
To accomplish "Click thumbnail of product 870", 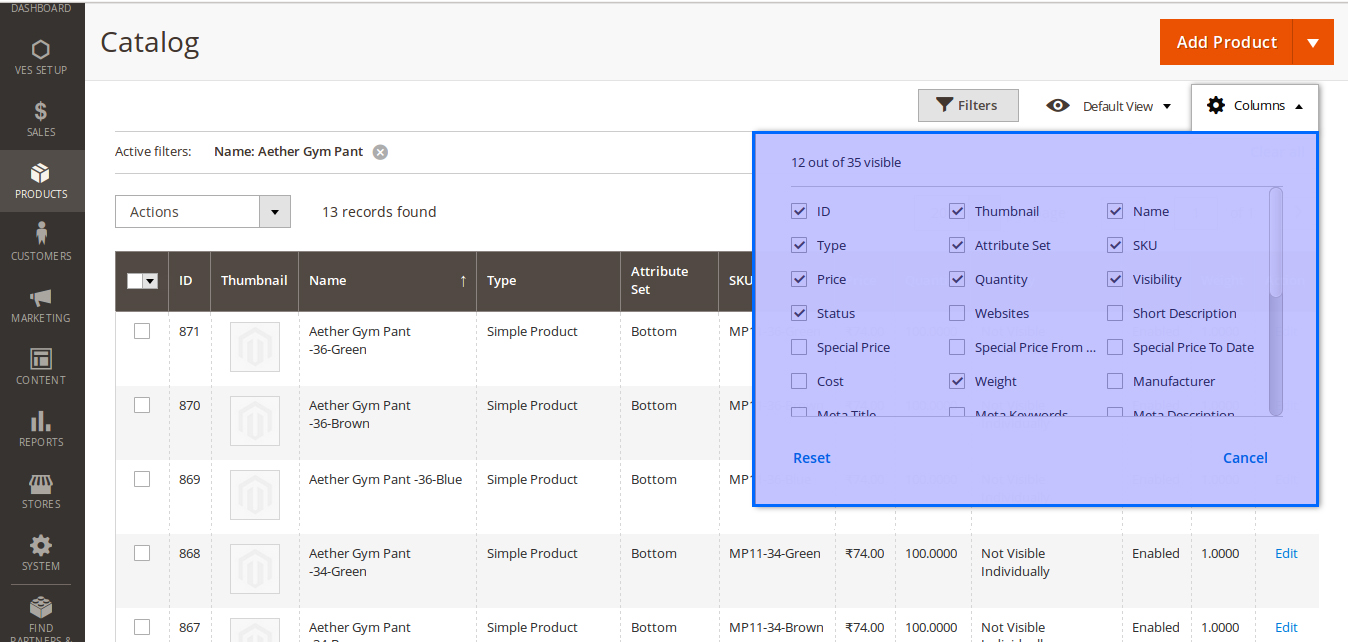I will (255, 421).
